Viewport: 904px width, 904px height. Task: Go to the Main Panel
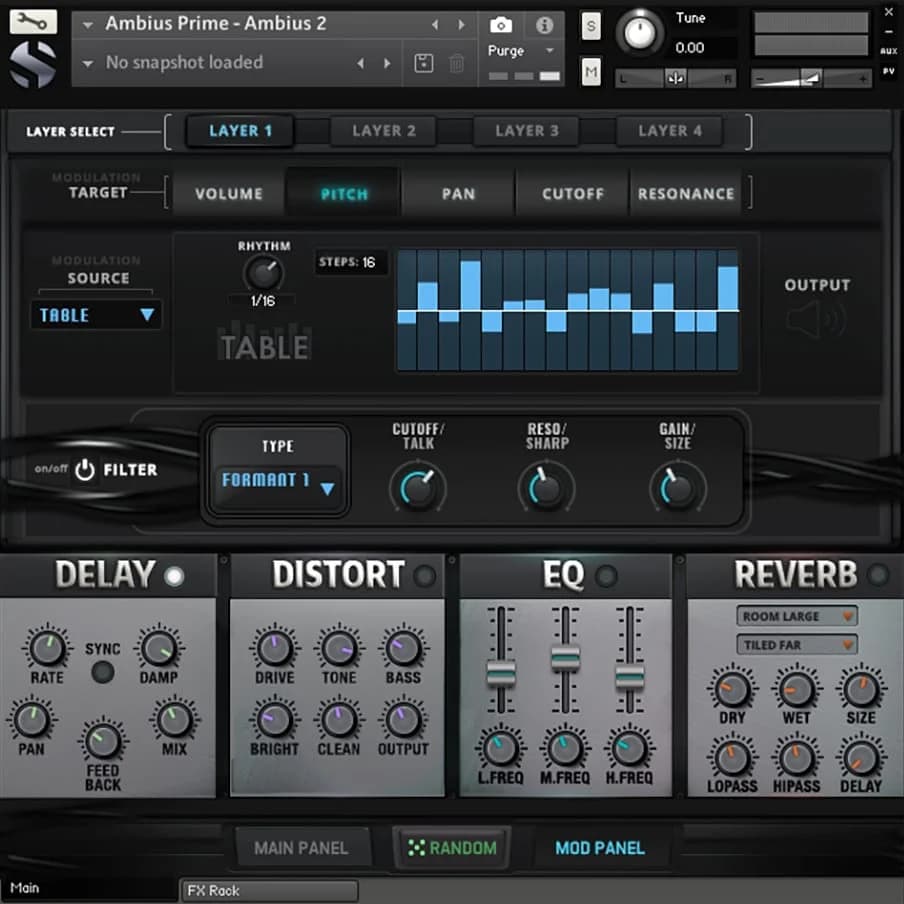click(x=301, y=848)
